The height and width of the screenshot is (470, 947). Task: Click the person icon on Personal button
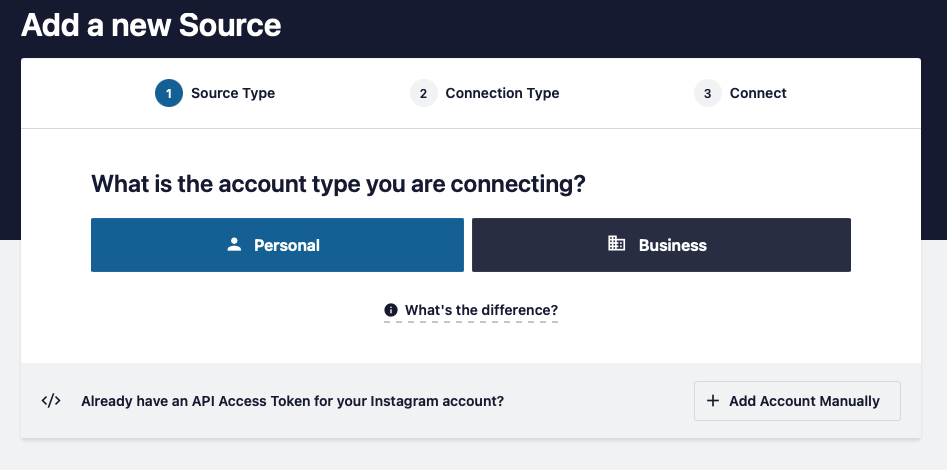[x=234, y=245]
